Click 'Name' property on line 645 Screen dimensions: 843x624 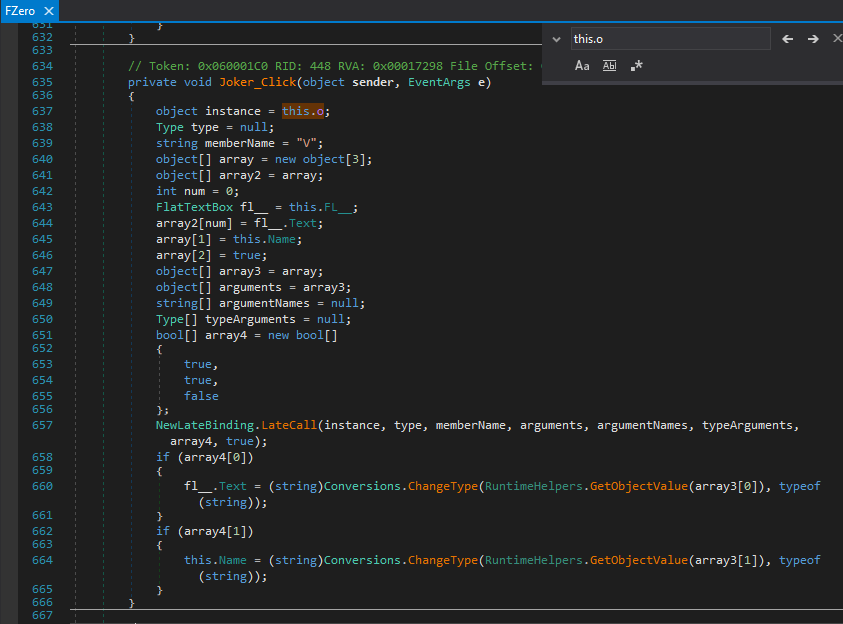point(282,240)
